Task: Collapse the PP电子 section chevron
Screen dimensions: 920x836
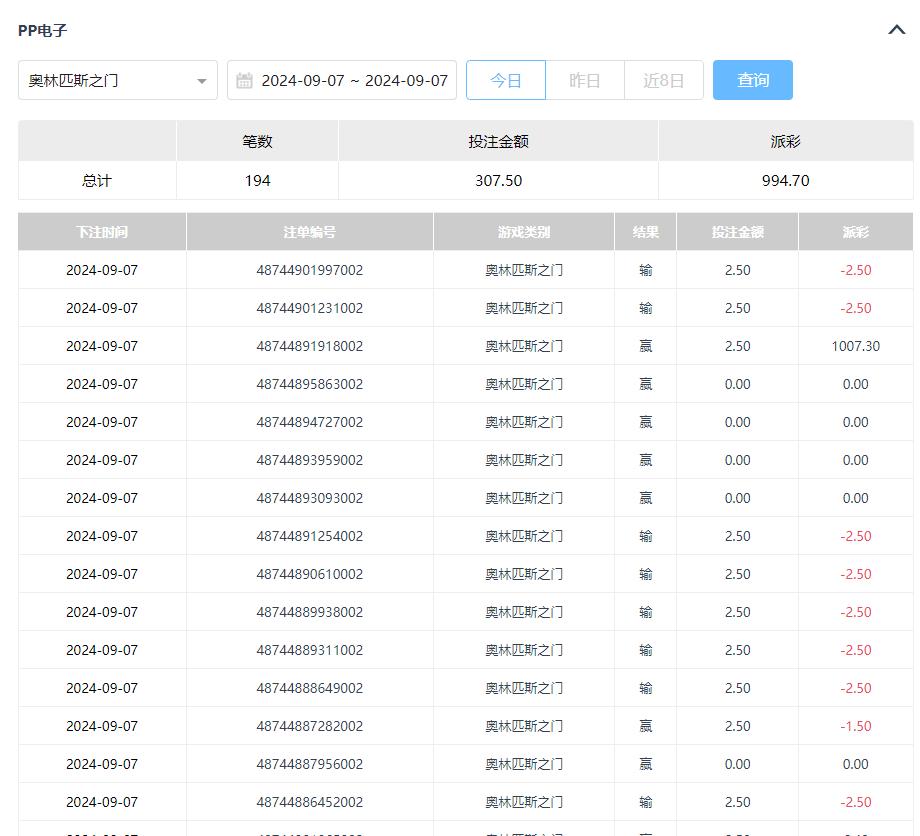Action: [896, 30]
